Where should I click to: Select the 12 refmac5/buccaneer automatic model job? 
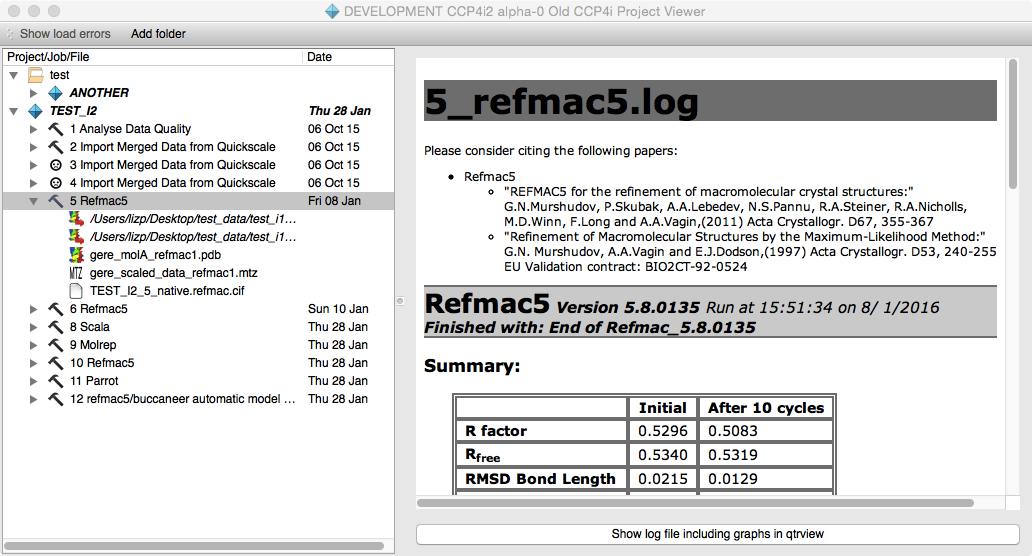pyautogui.click(x=182, y=399)
